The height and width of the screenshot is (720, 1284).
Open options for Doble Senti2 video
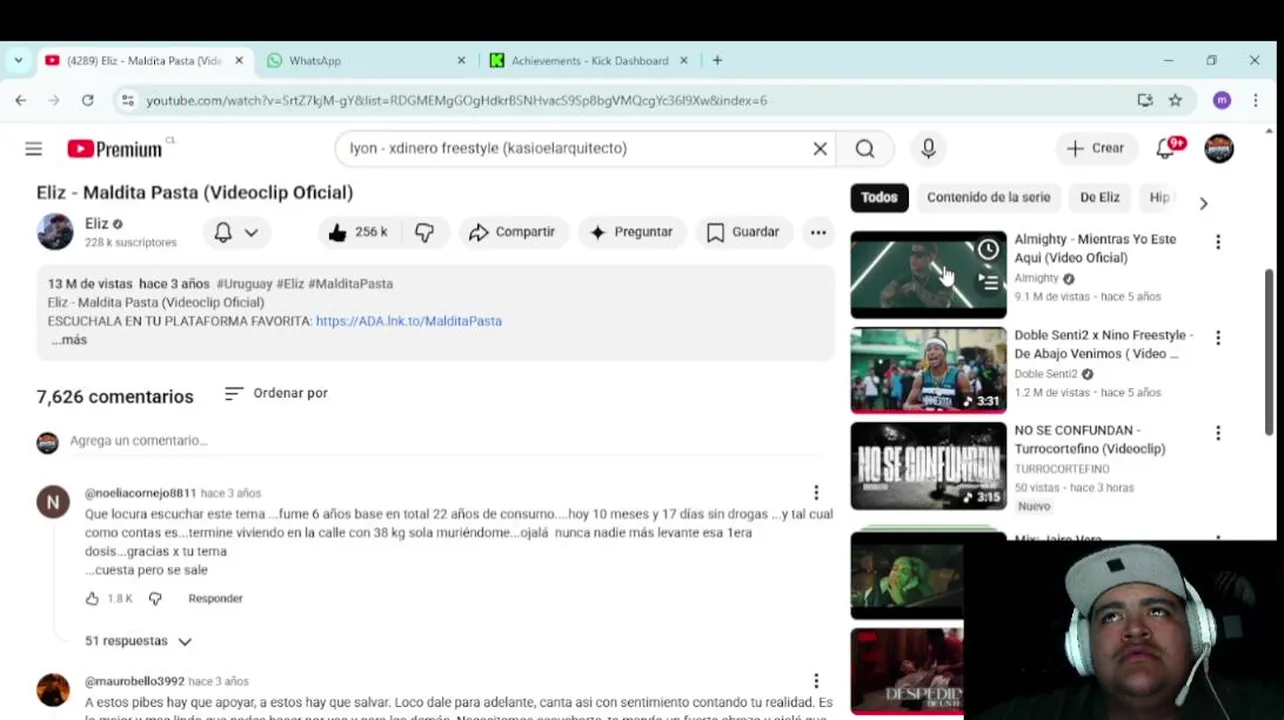(x=1217, y=338)
